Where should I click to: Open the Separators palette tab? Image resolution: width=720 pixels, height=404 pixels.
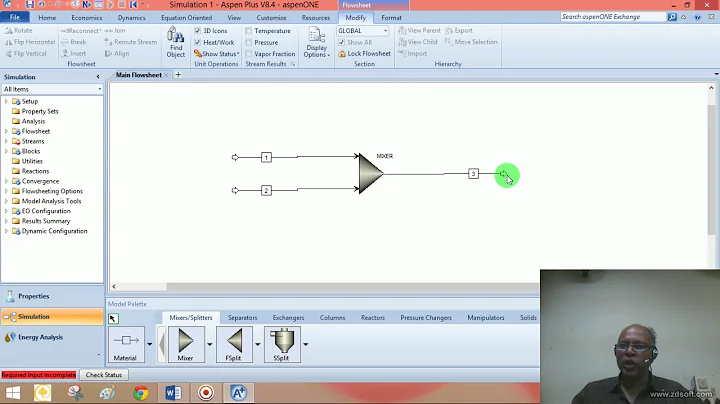(242, 318)
